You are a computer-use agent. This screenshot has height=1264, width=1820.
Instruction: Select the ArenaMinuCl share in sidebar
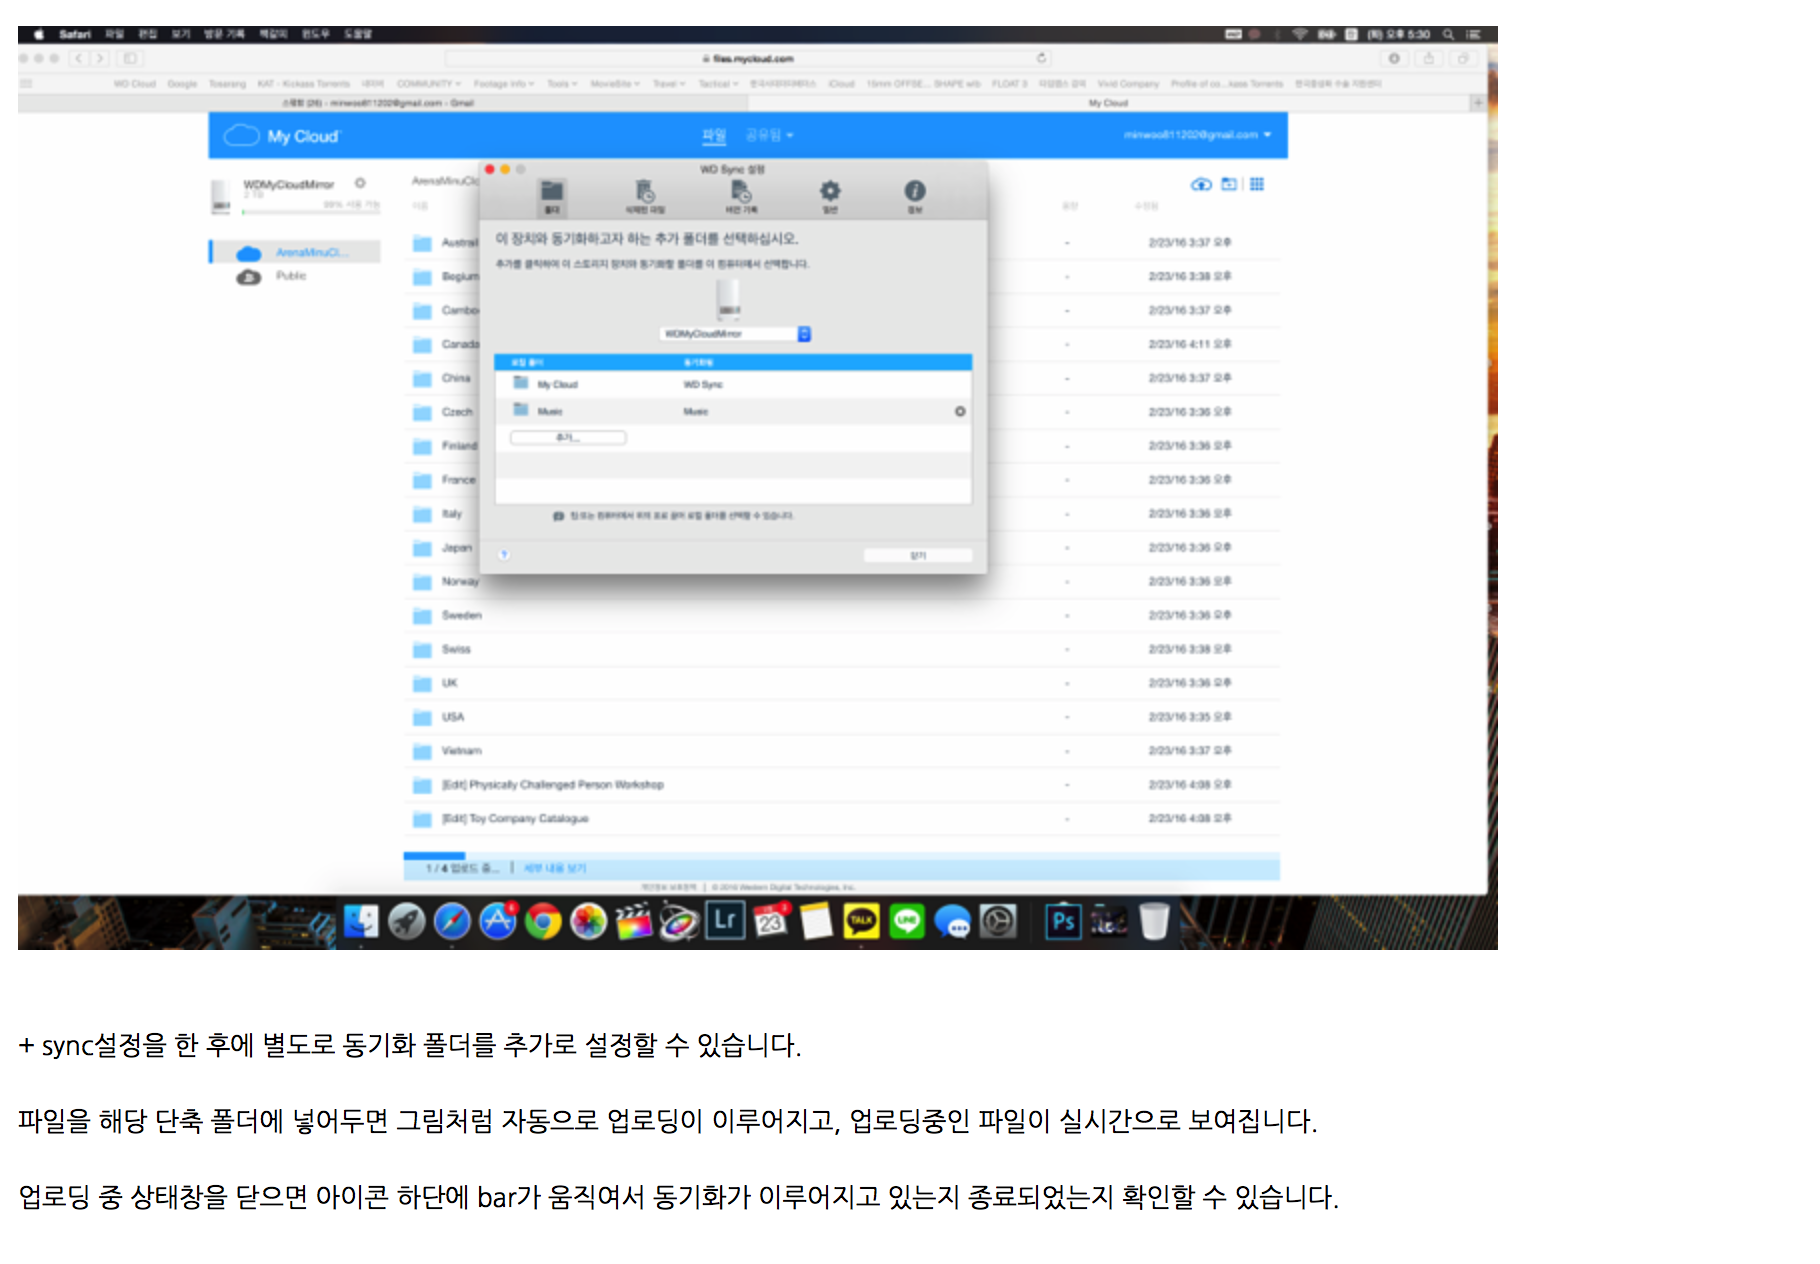pos(295,252)
